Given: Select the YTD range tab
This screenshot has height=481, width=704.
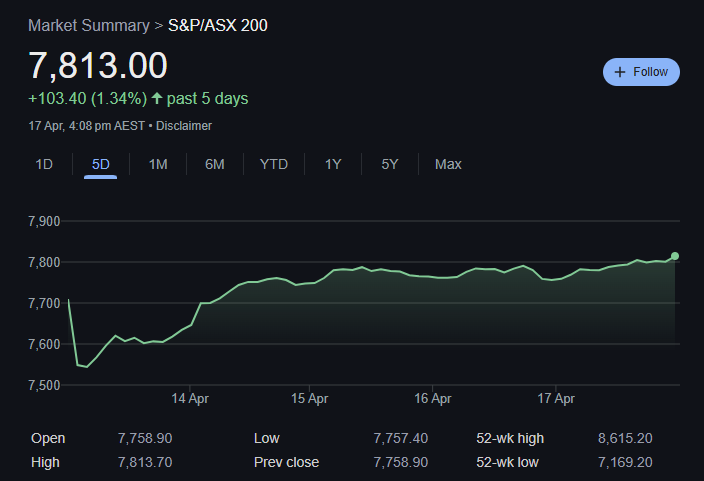Looking at the screenshot, I should [x=274, y=164].
